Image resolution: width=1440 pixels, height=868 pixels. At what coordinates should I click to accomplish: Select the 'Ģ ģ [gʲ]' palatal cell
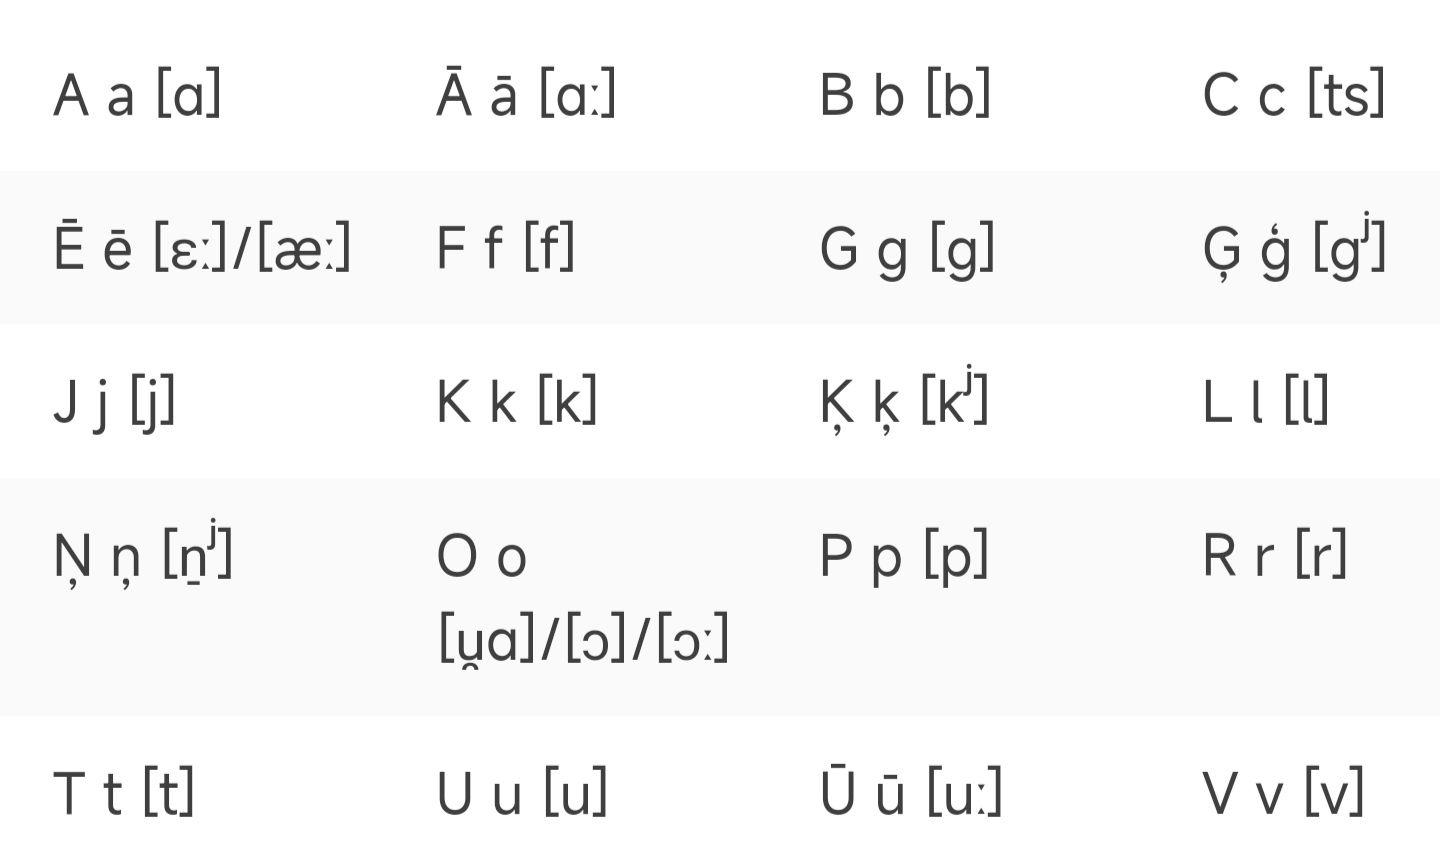click(x=1294, y=246)
